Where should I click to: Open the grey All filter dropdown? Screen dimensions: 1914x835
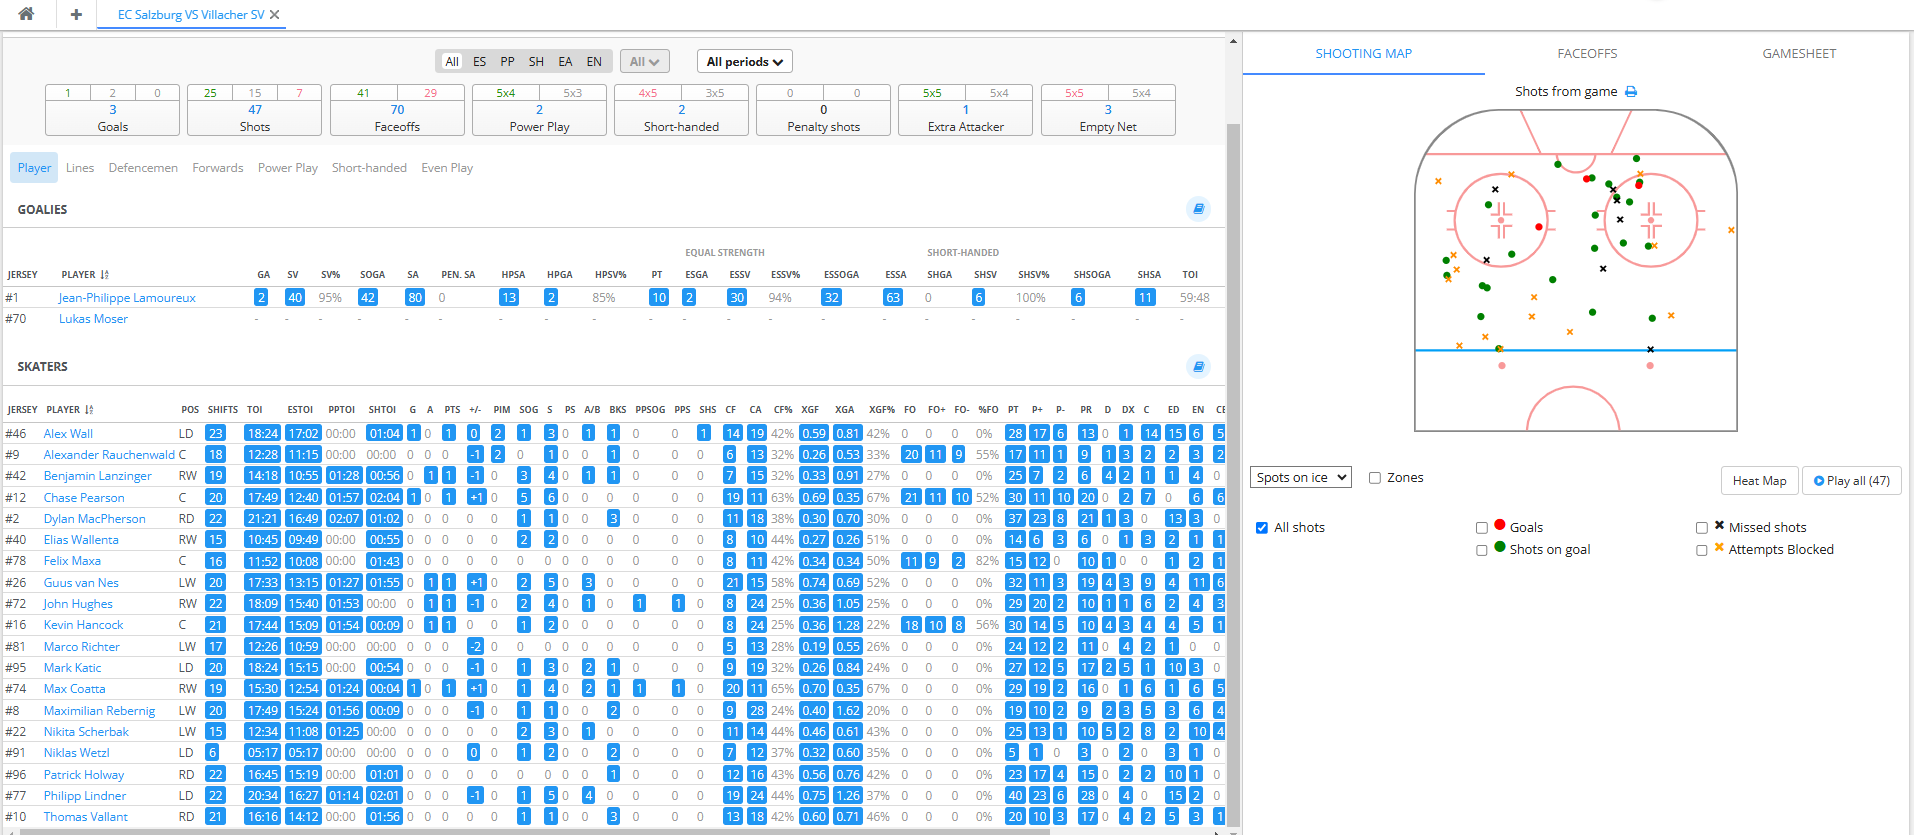[644, 62]
